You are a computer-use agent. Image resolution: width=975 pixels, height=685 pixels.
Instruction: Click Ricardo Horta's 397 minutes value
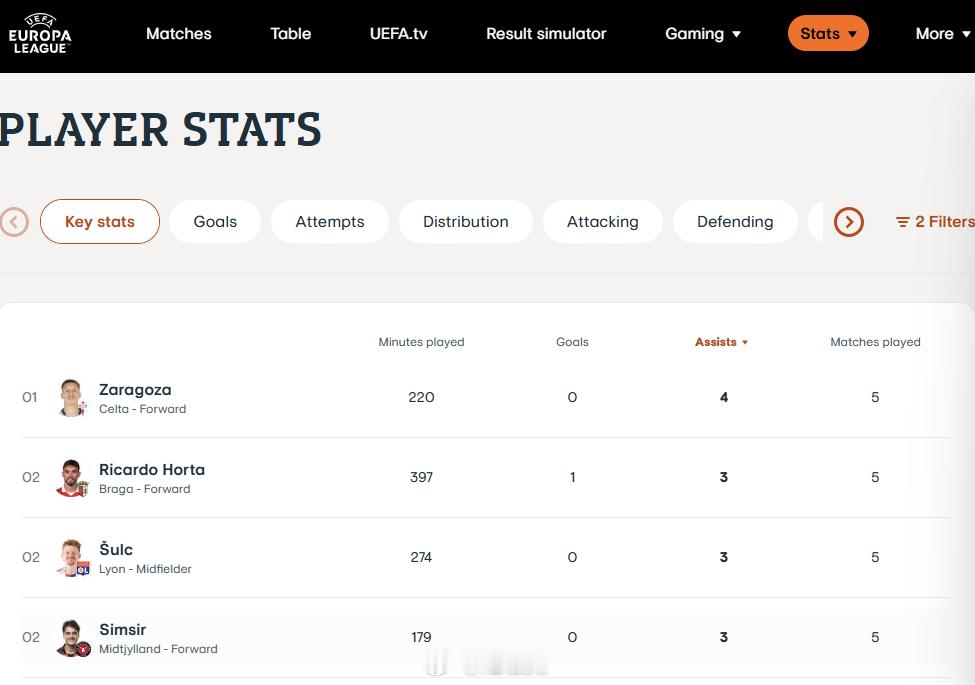point(421,477)
